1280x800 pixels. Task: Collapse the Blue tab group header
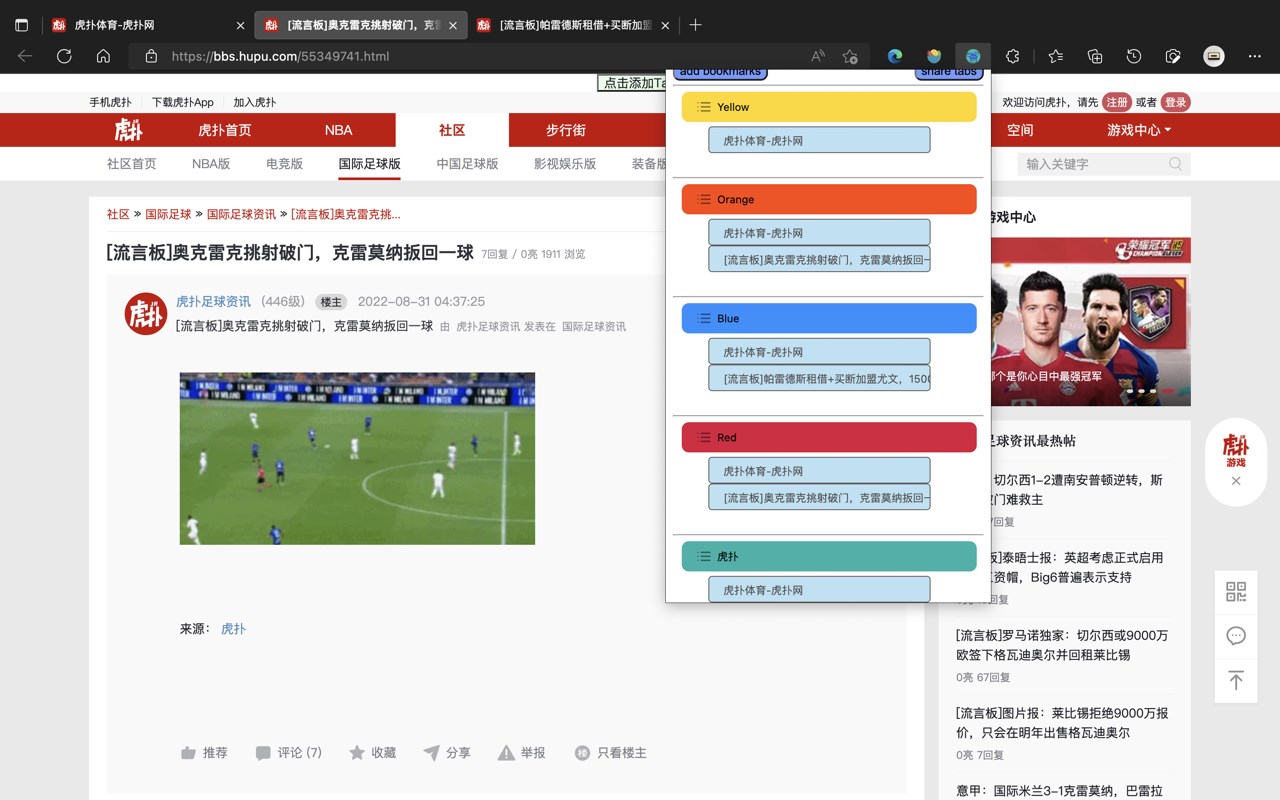point(829,318)
